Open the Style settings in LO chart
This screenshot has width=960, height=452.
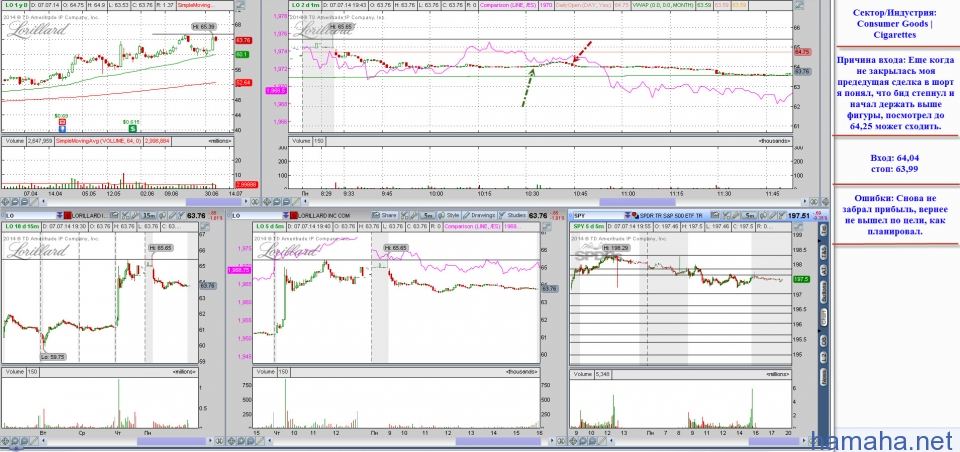[450, 215]
